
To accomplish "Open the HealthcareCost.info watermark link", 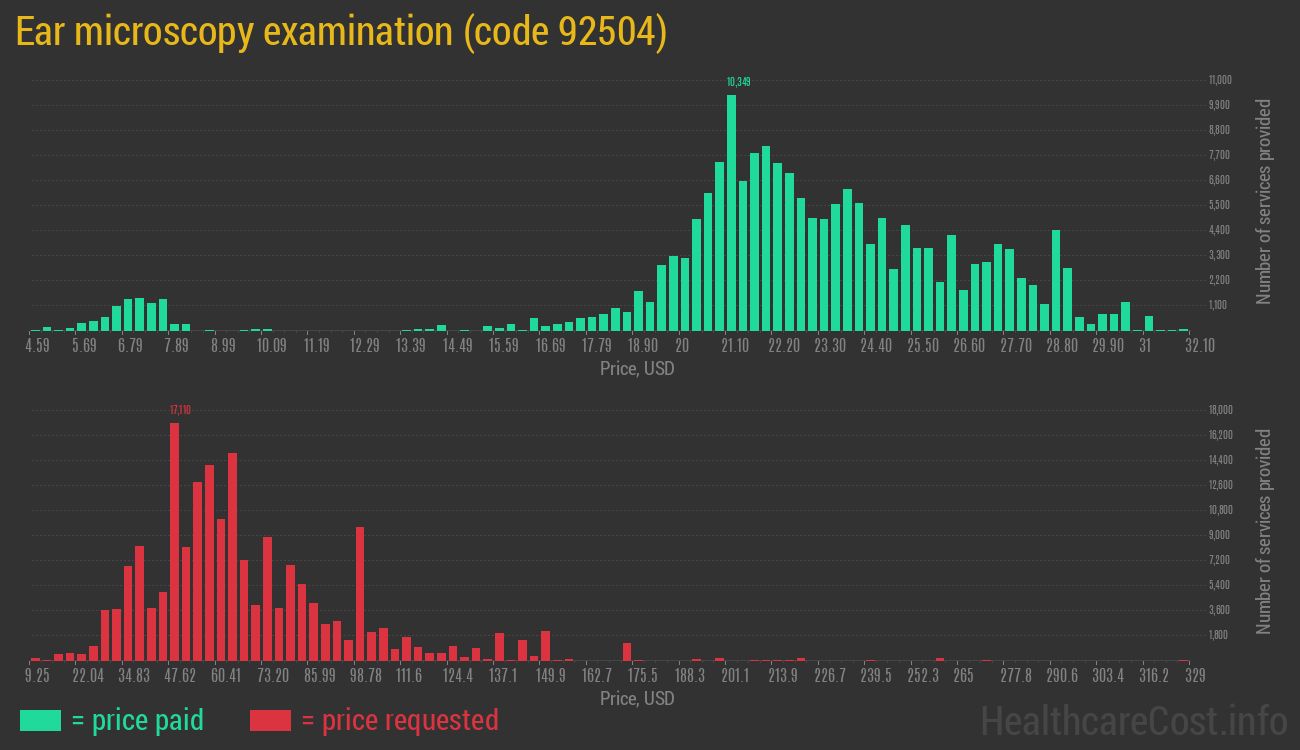I will 1133,721.
